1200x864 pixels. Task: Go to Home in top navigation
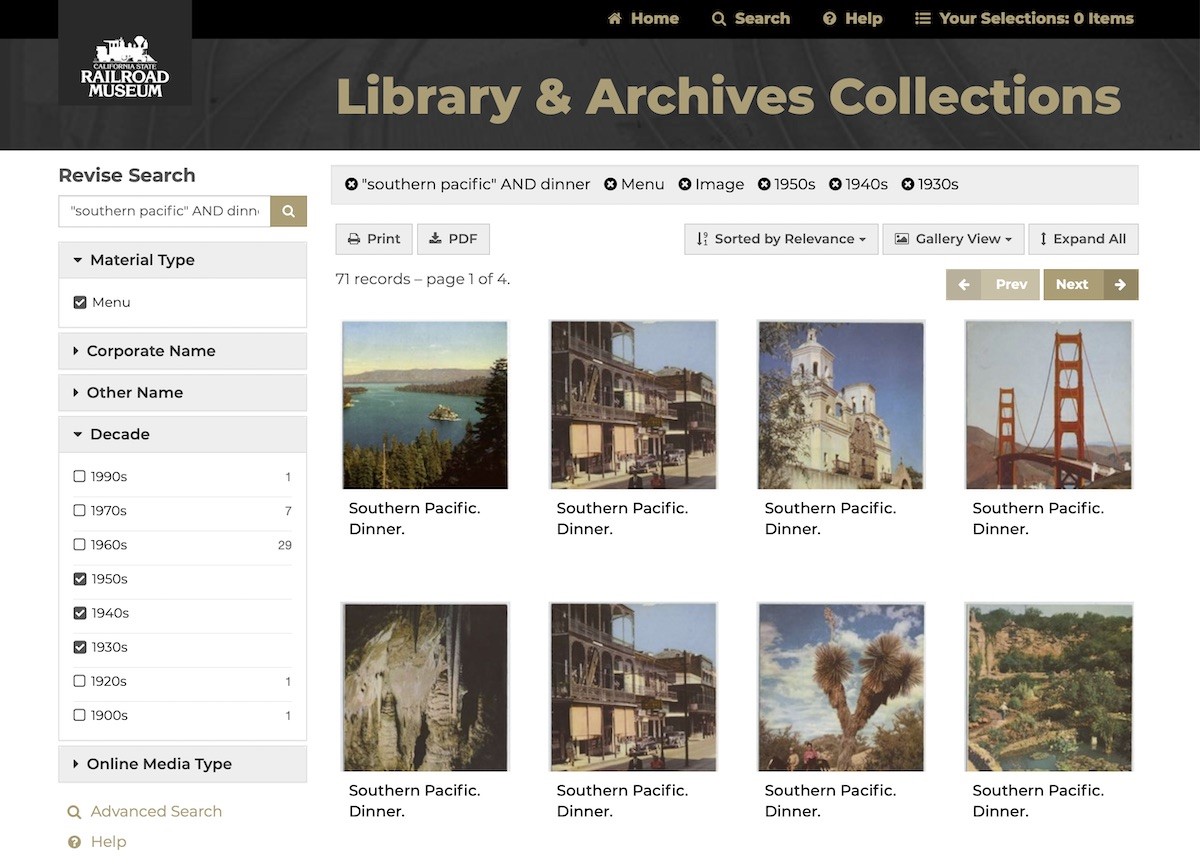643,18
